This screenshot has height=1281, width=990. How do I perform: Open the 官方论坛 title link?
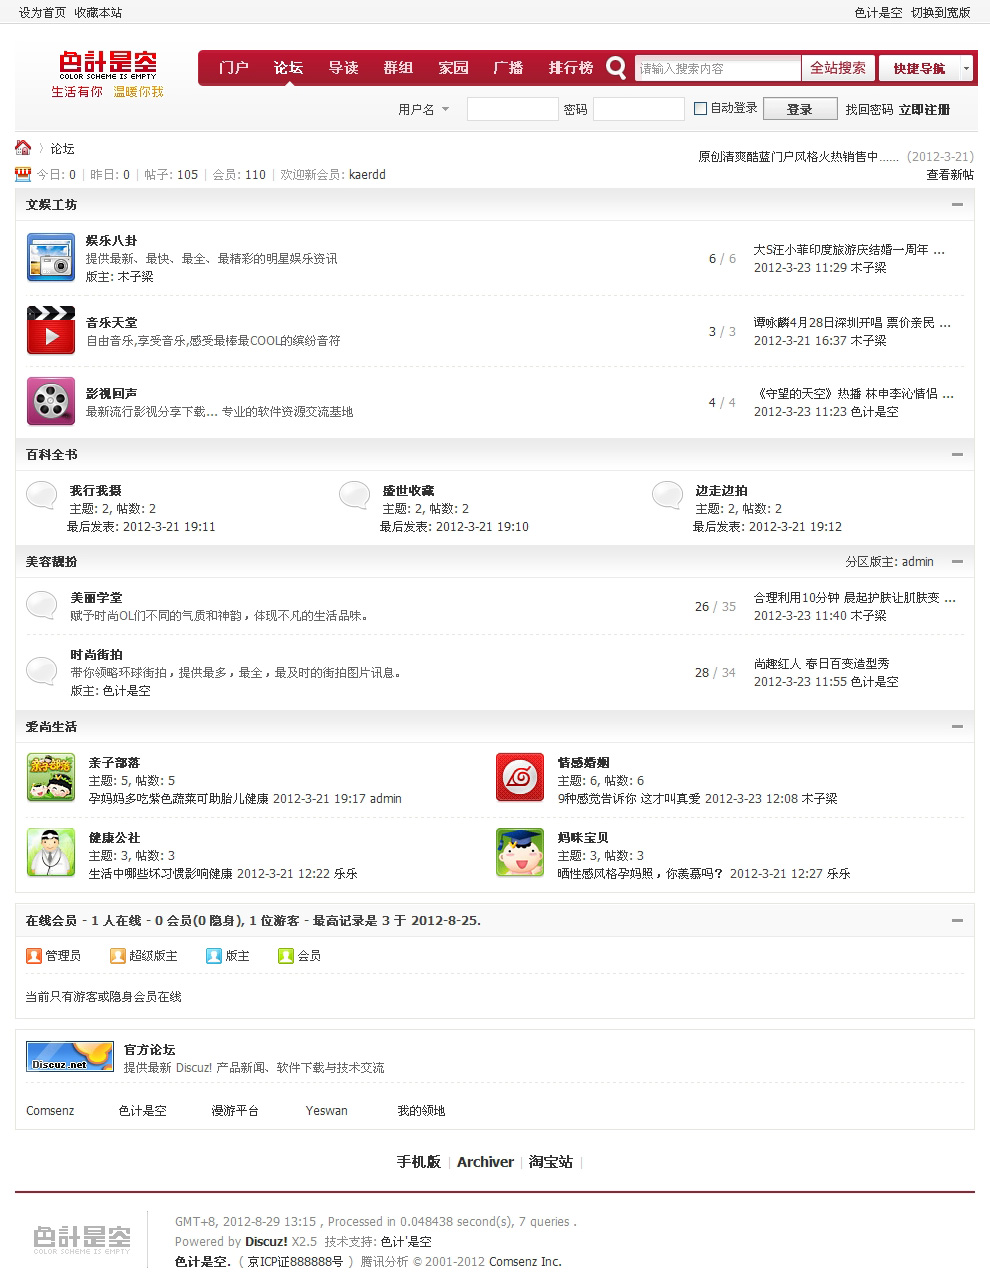pyautogui.click(x=150, y=1050)
